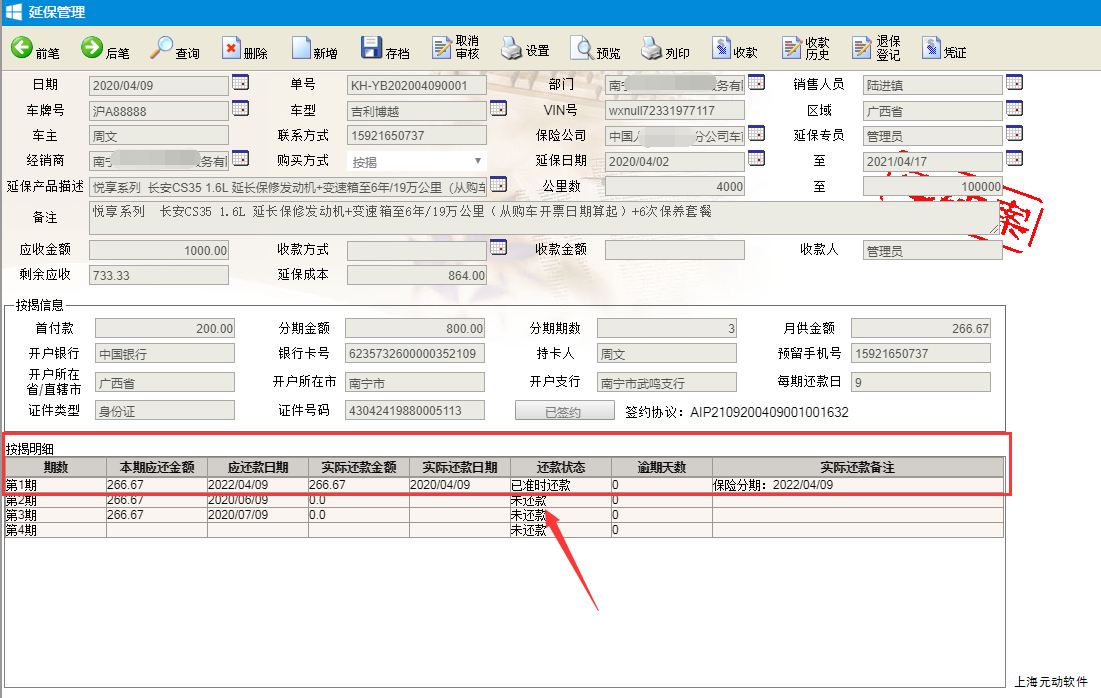Click the 删除 delete icon
Screen dimensions: 1101x698
click(232, 47)
